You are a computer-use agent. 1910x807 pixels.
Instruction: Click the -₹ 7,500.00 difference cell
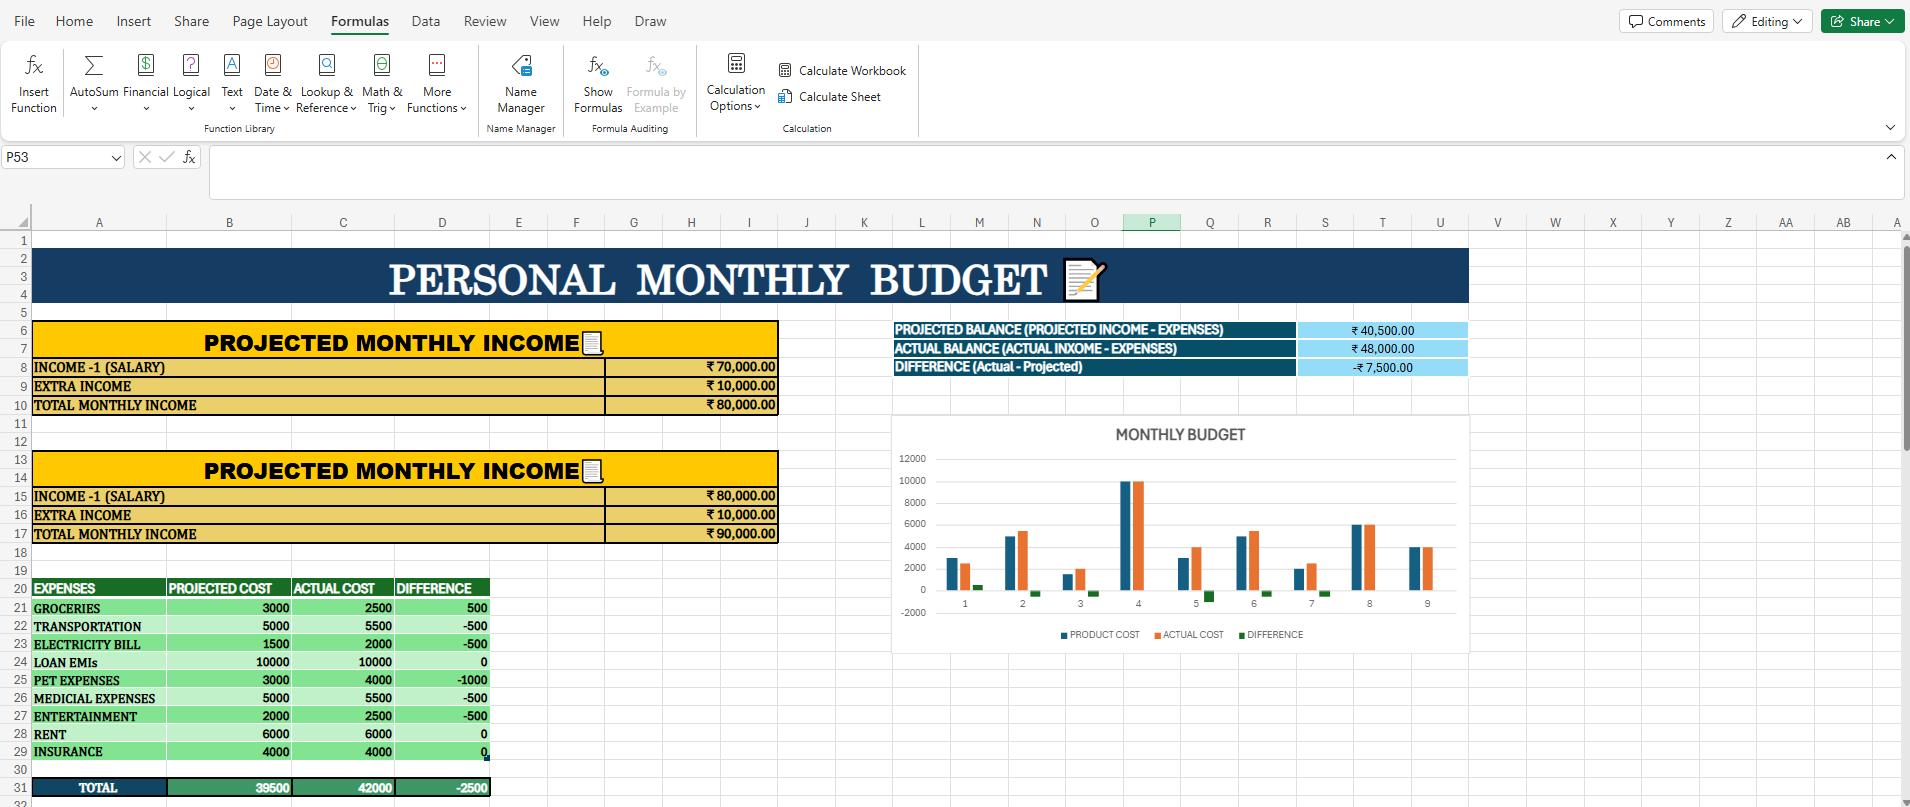(x=1382, y=367)
